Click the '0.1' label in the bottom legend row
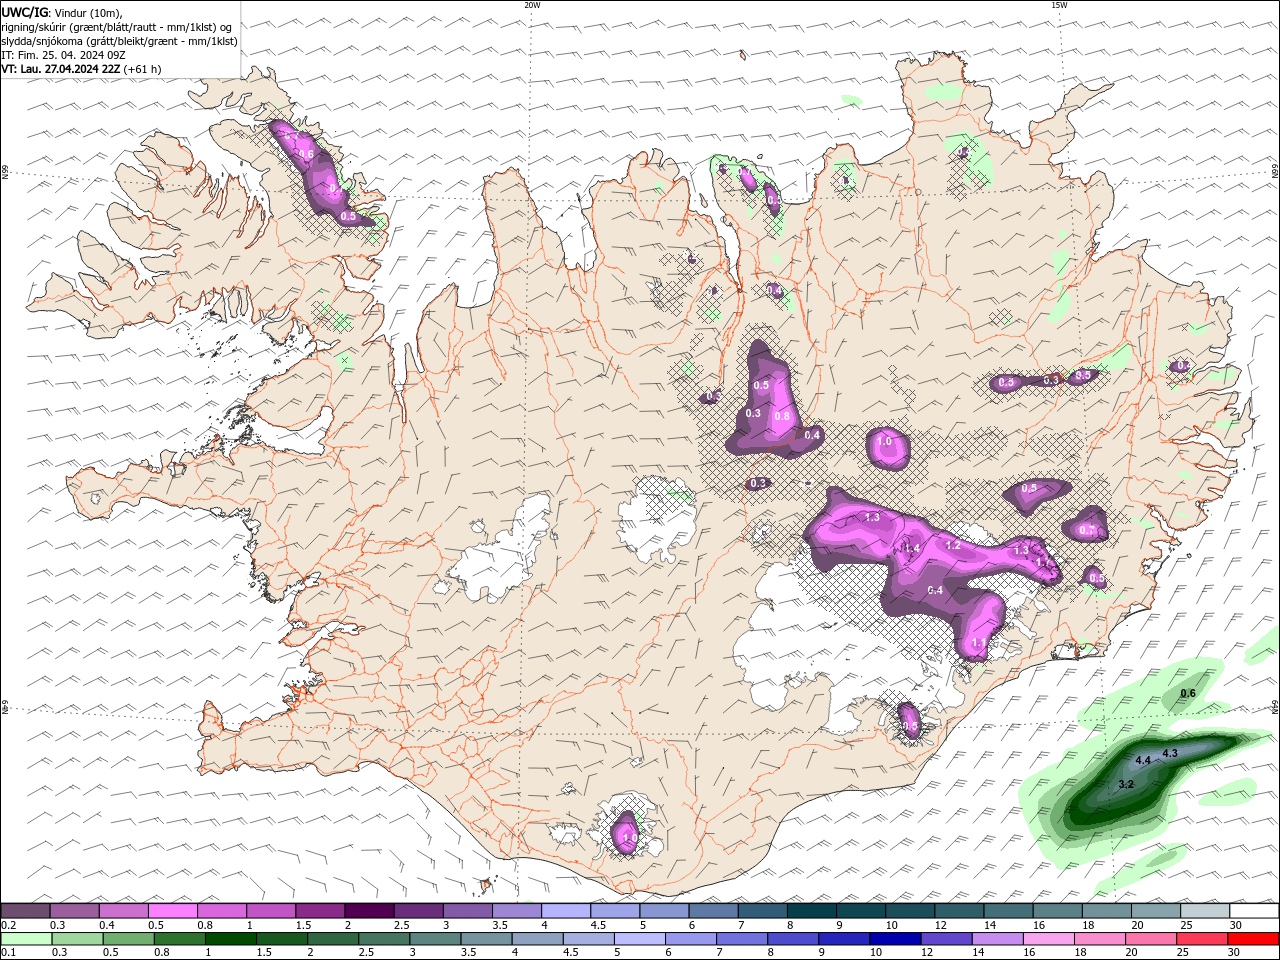This screenshot has width=1280, height=960. tap(9, 953)
